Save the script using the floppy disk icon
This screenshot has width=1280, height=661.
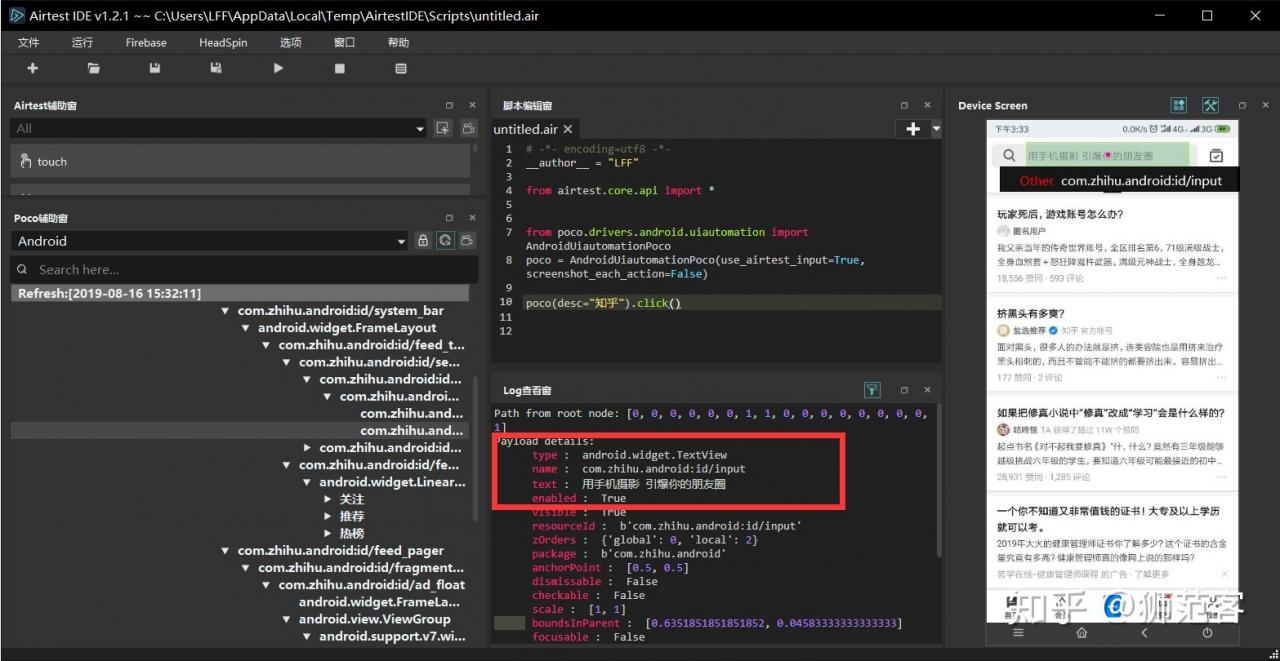tap(155, 68)
